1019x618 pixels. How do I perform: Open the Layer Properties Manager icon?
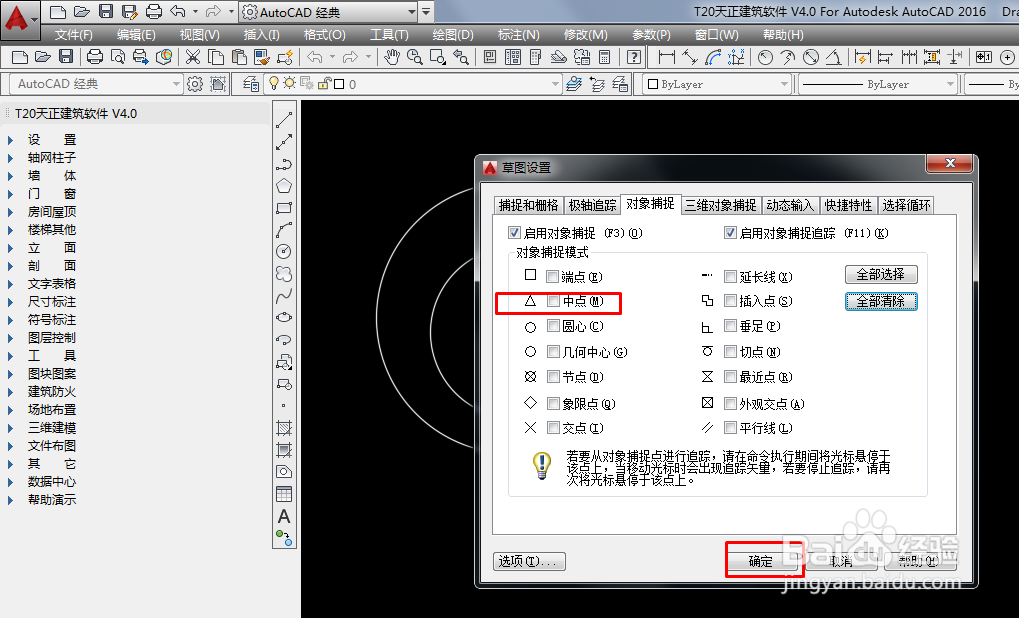click(251, 84)
